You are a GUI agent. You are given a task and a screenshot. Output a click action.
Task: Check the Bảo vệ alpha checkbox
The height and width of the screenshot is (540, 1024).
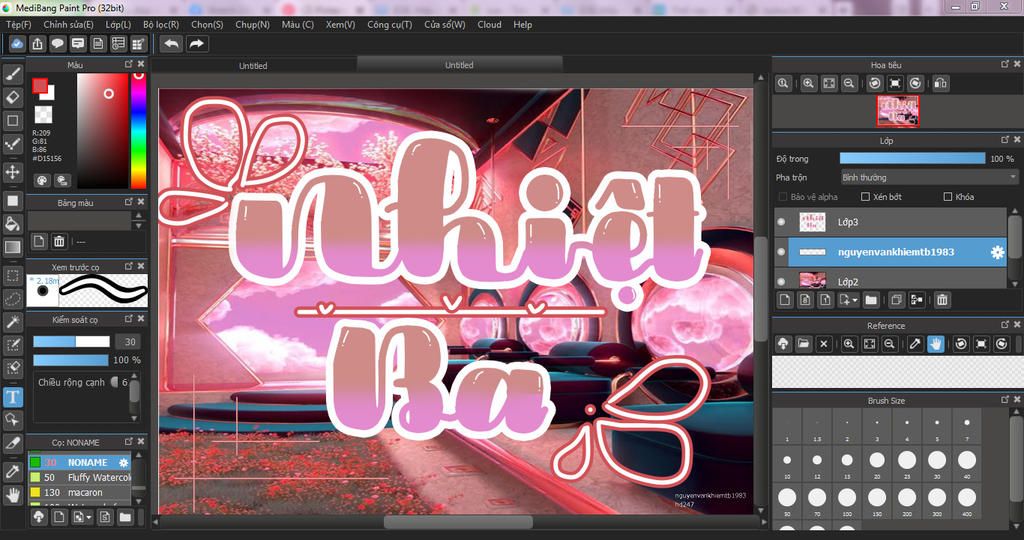[782, 197]
